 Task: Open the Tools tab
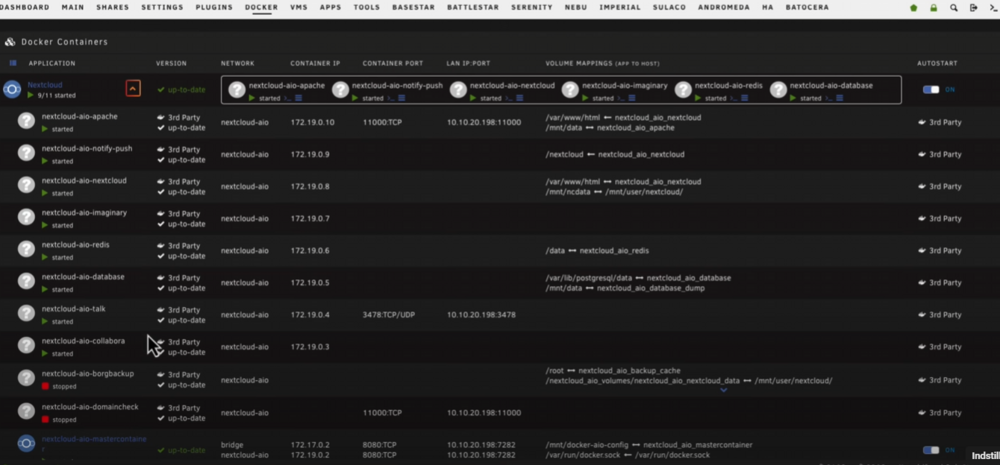(x=367, y=7)
